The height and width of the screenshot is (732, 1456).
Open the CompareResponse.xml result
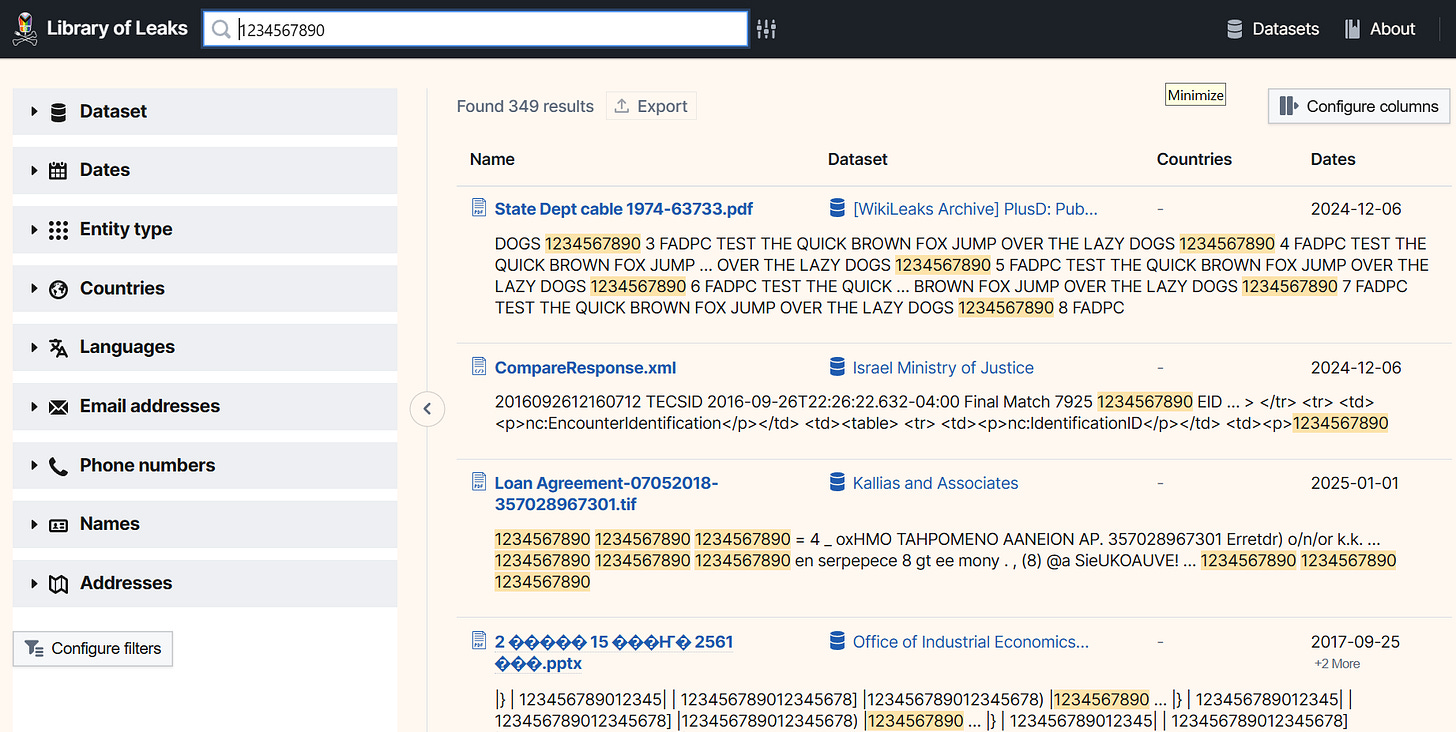pyautogui.click(x=586, y=368)
